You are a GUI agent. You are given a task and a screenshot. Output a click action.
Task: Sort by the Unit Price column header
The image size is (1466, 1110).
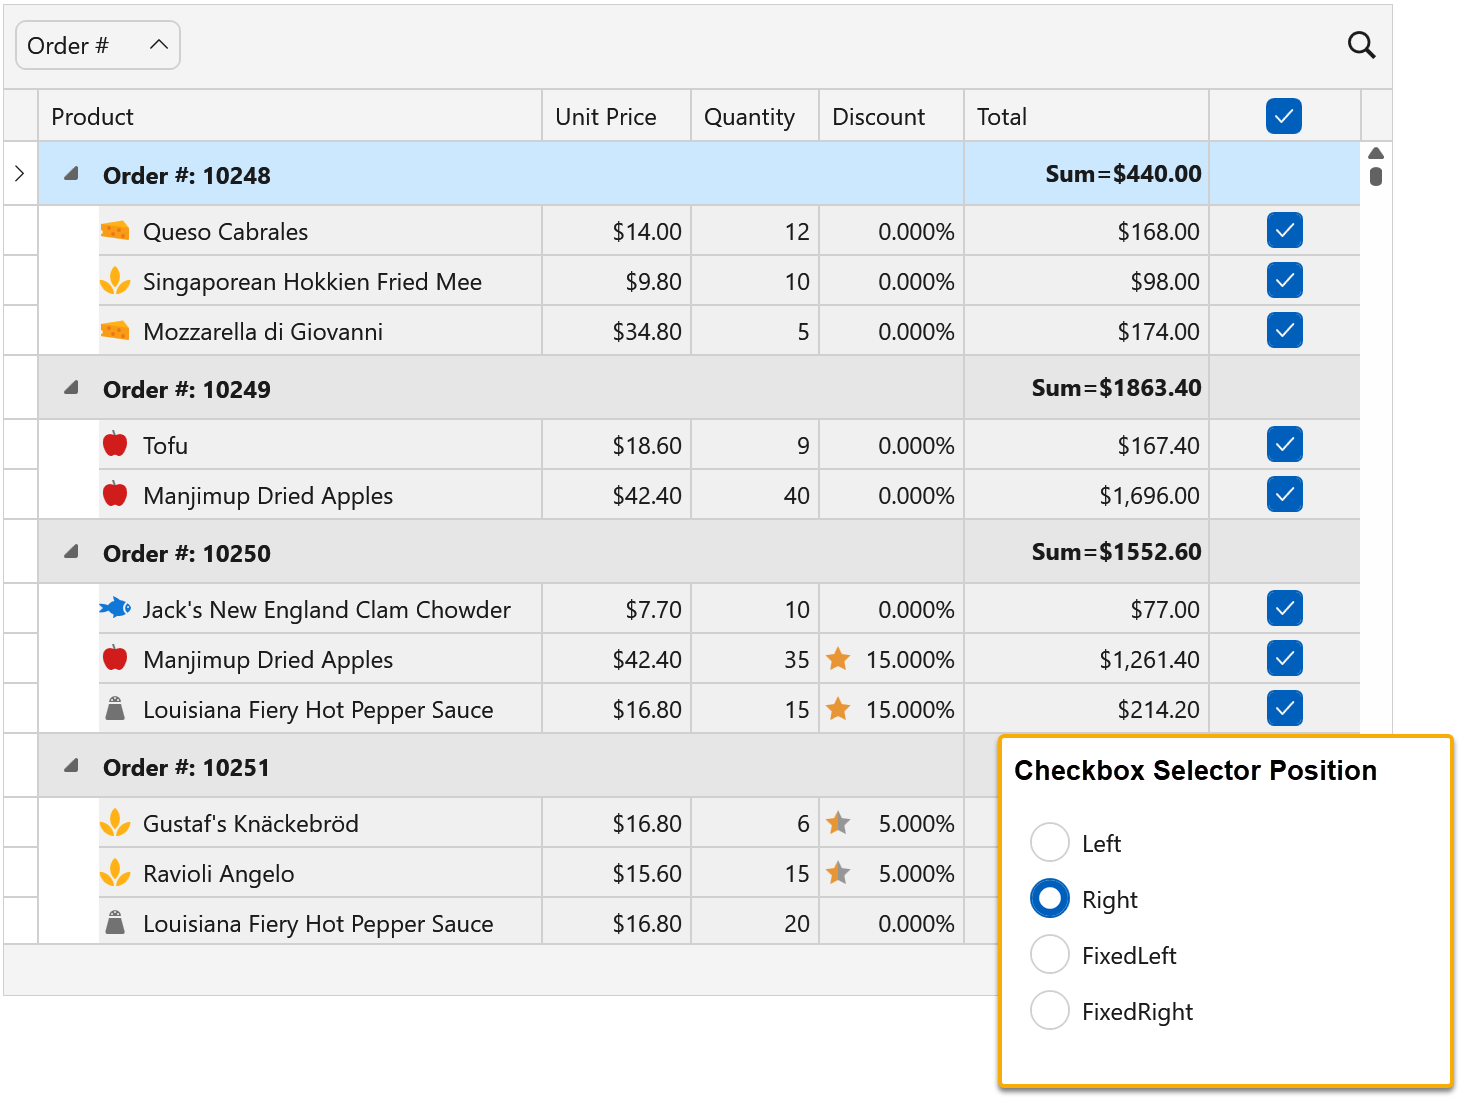point(606,117)
